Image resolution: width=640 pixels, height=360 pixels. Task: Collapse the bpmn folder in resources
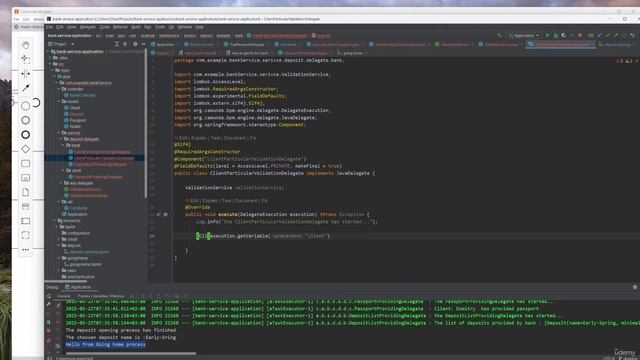tap(56, 227)
